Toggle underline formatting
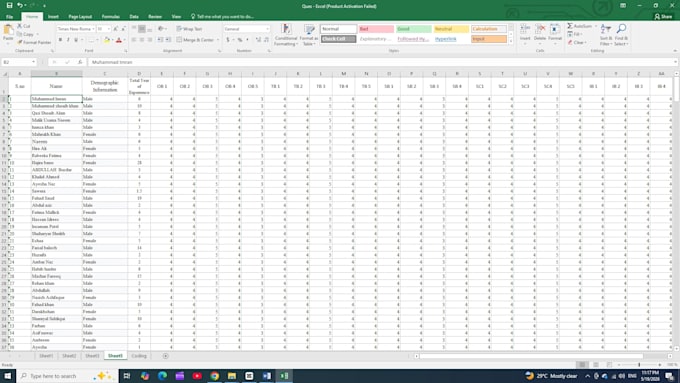This screenshot has height=383, width=680. 76,40
